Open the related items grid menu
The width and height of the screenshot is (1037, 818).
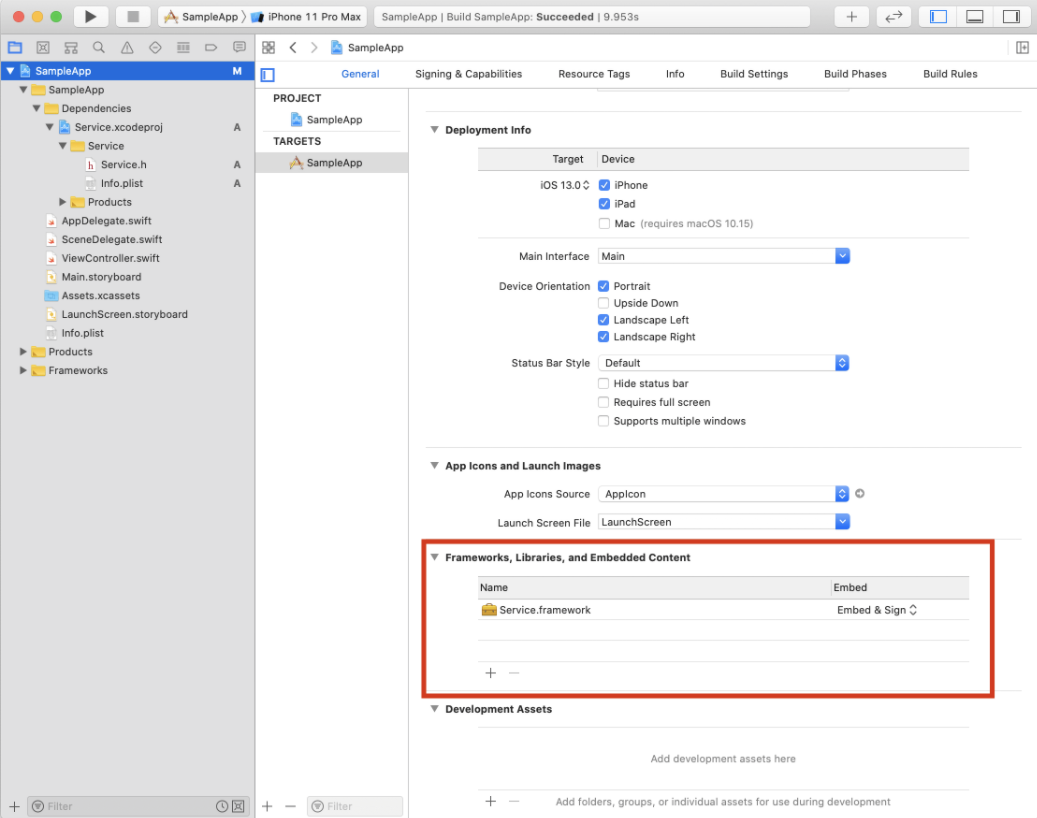point(269,48)
